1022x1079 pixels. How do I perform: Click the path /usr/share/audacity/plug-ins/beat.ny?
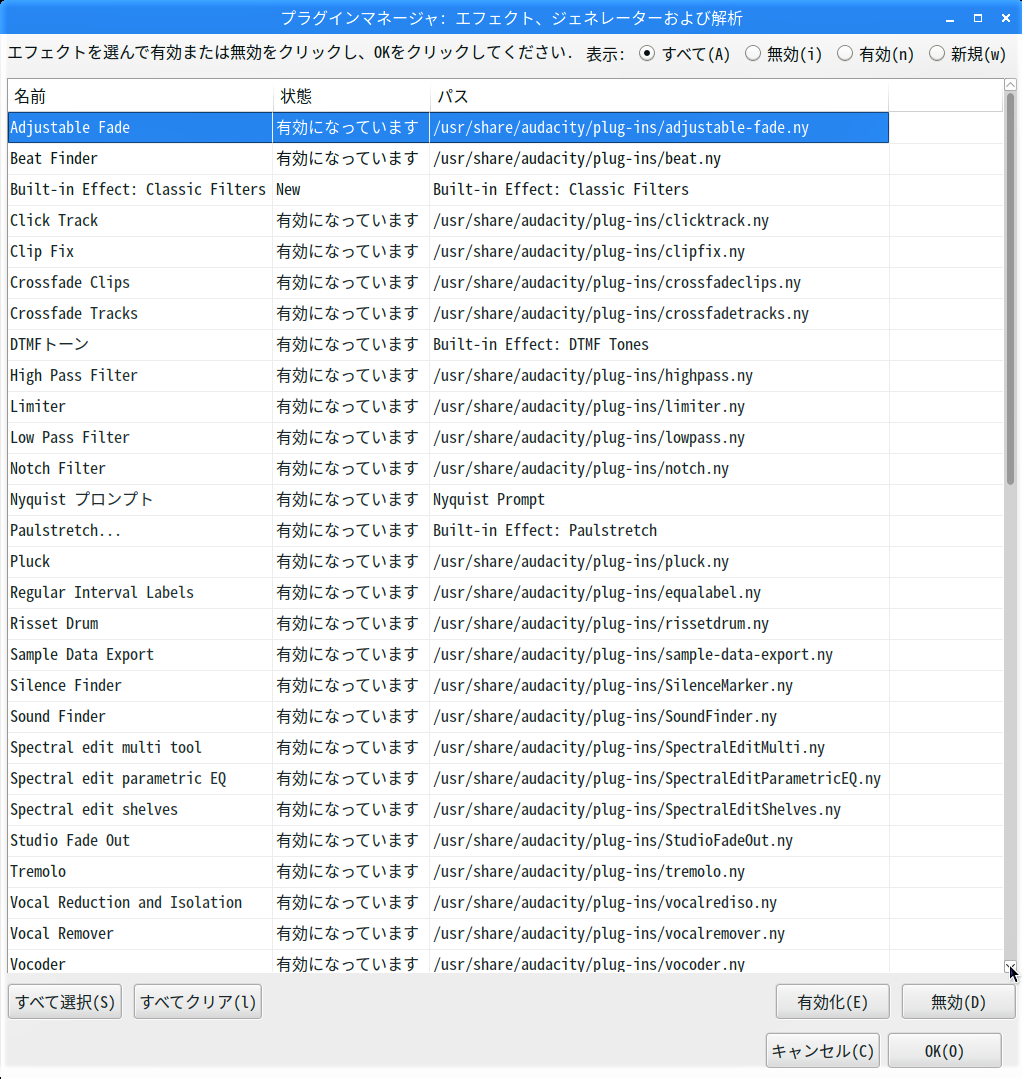coord(577,158)
